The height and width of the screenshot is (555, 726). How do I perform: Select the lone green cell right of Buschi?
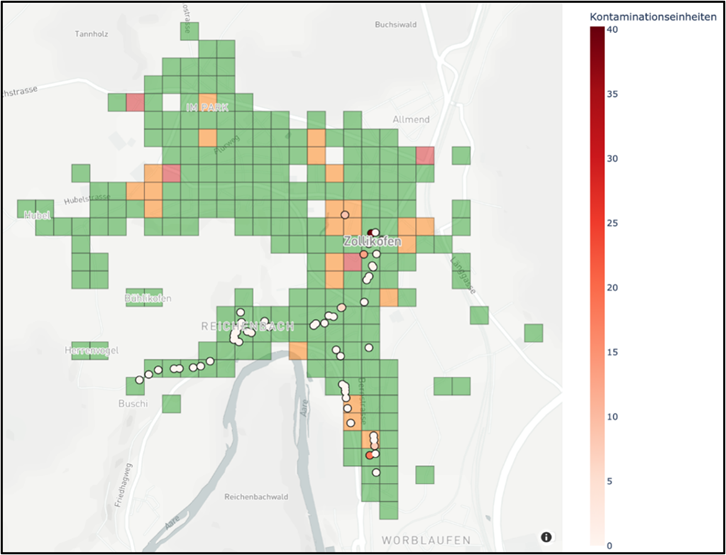[172, 403]
